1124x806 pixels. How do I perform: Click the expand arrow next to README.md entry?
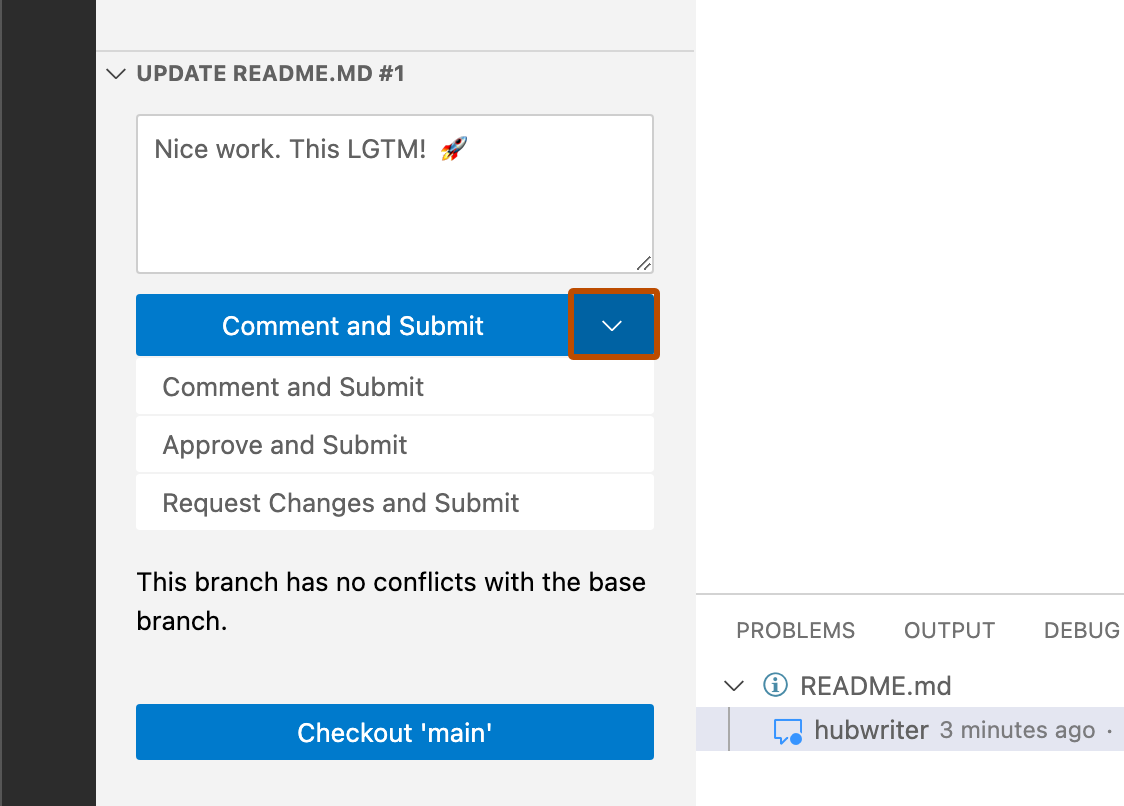point(734,685)
